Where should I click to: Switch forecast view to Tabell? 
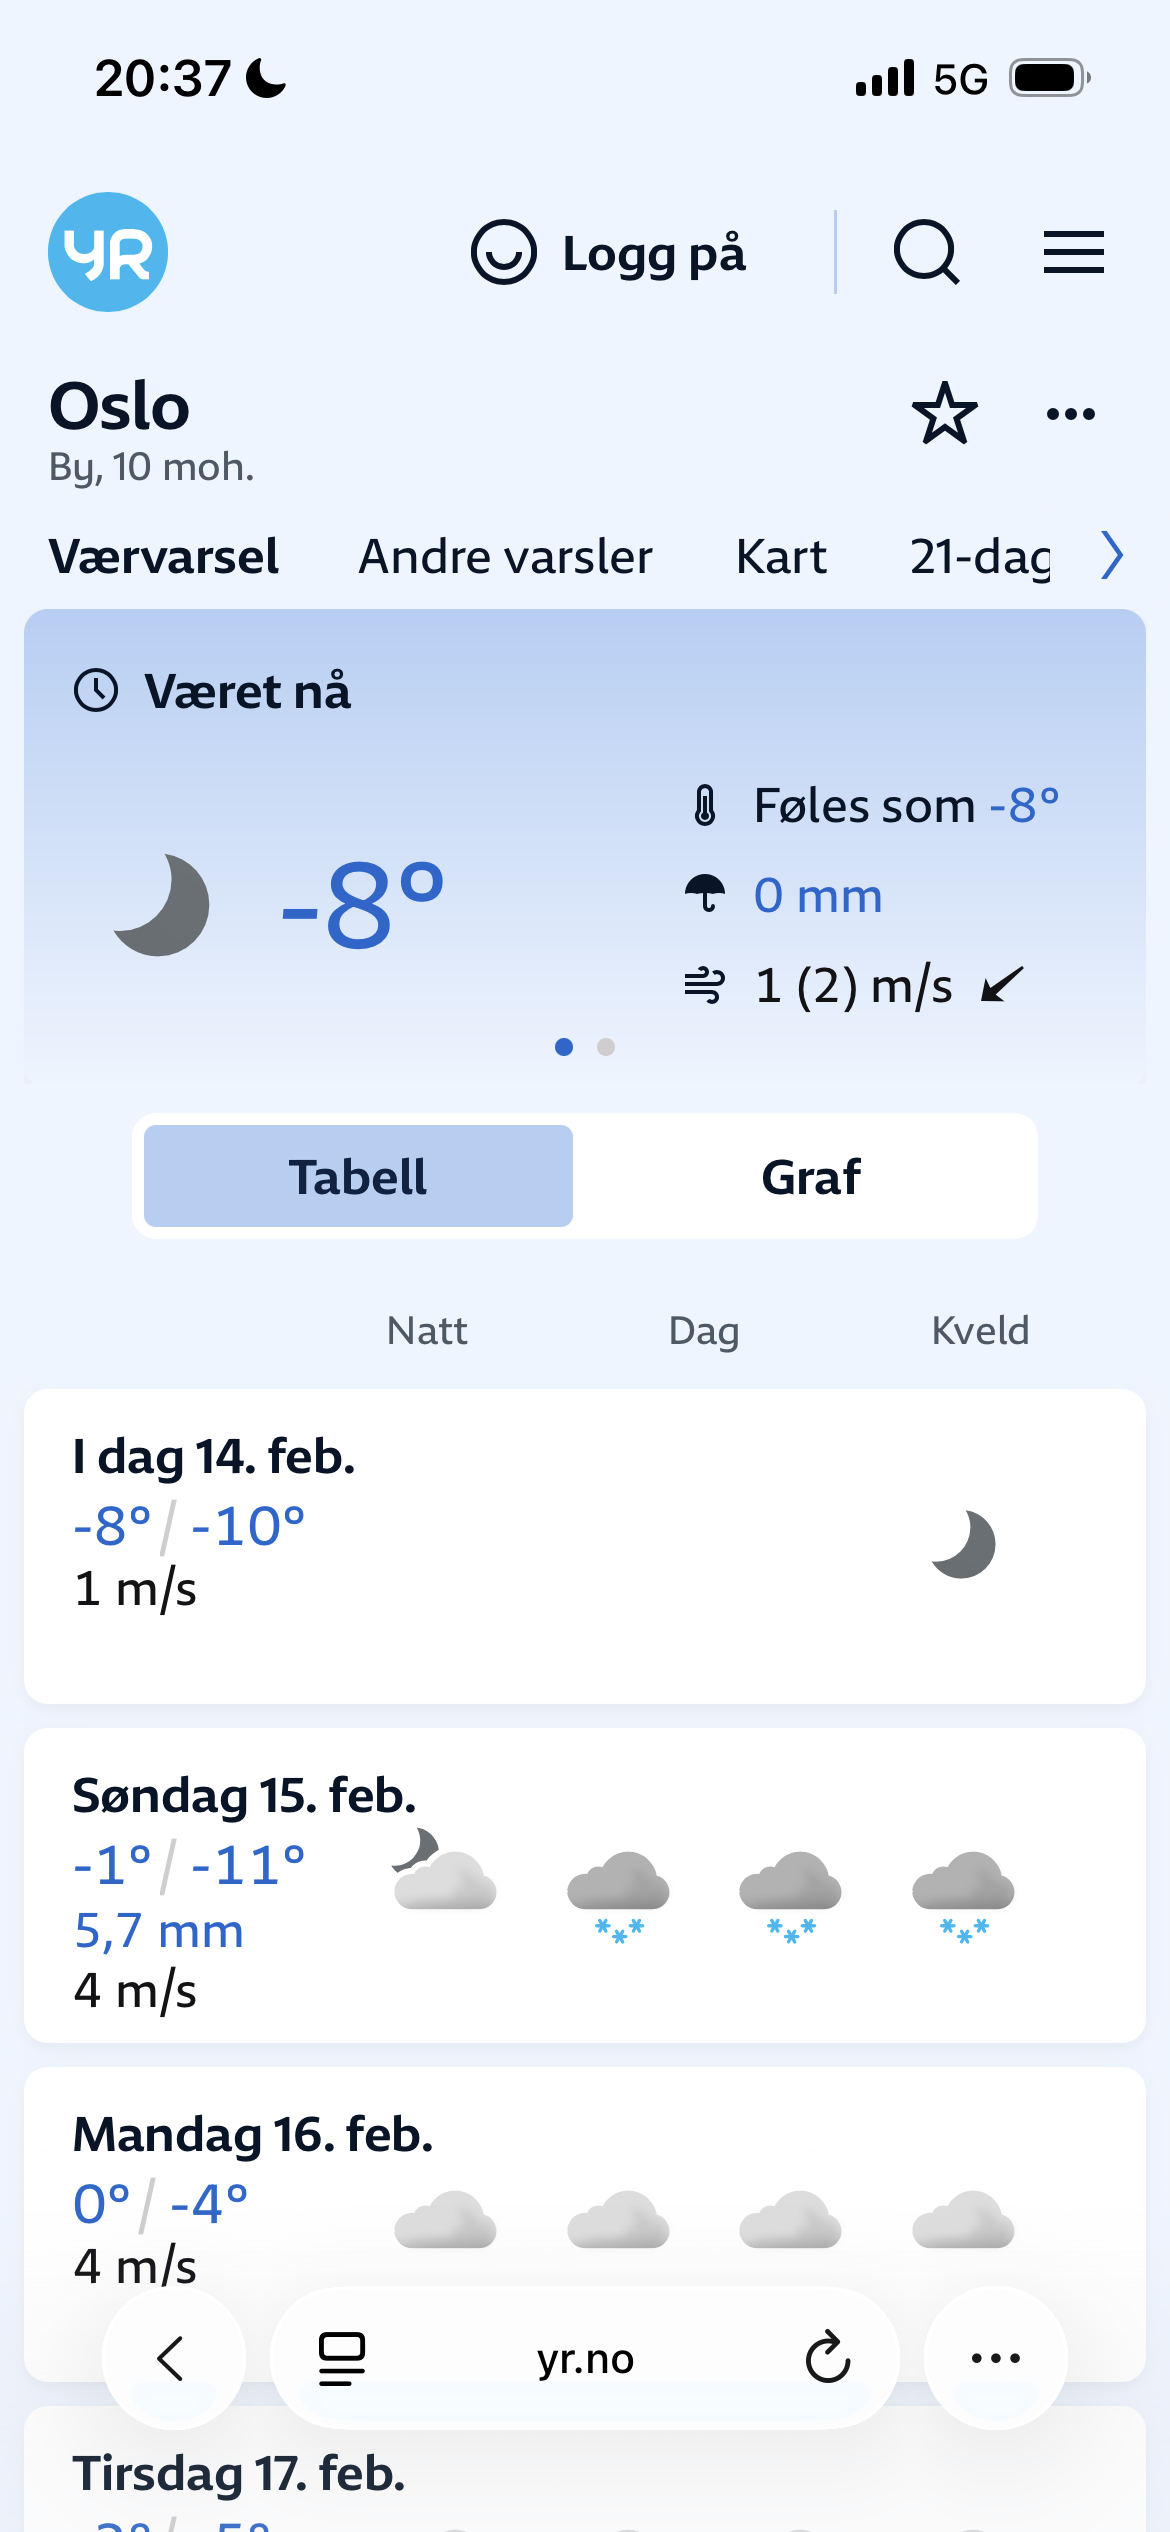pyautogui.click(x=358, y=1176)
